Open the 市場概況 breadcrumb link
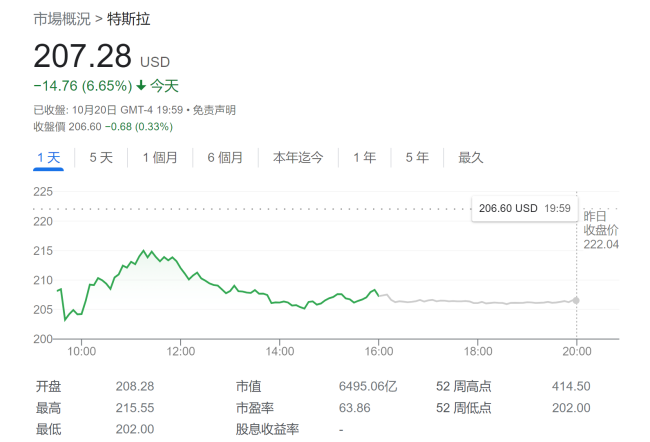This screenshot has height=442, width=650. [62, 19]
